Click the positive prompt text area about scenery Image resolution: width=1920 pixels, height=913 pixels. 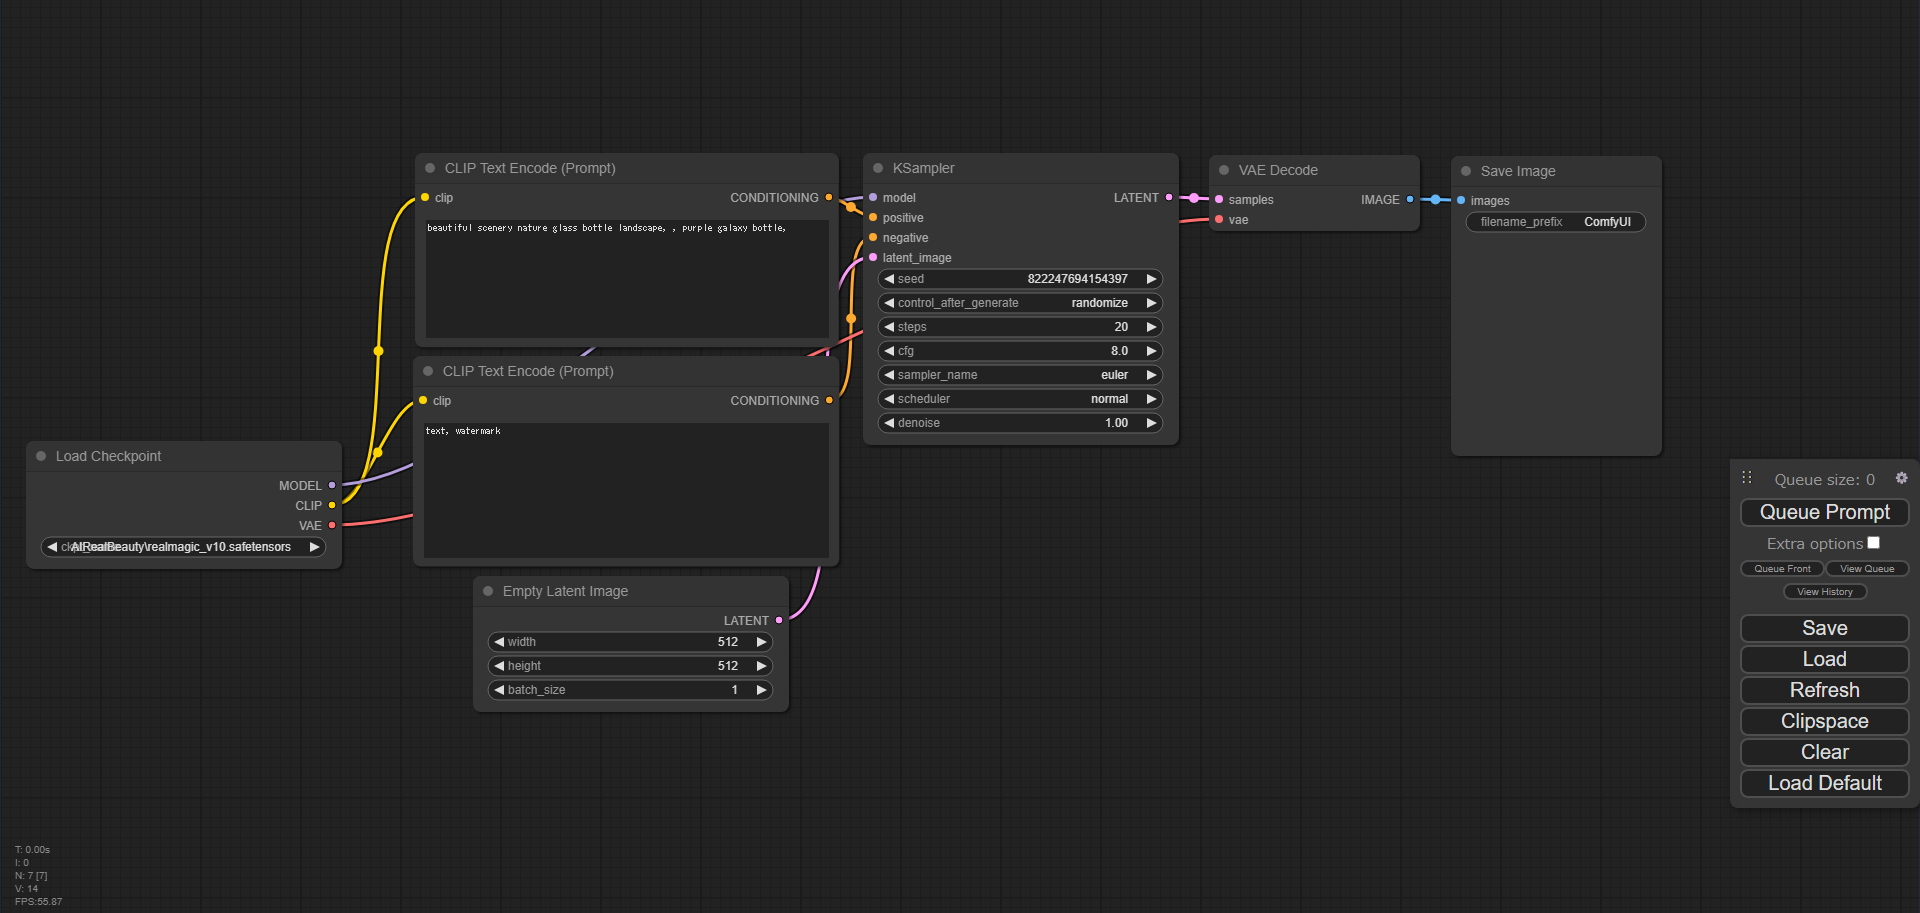coord(627,279)
